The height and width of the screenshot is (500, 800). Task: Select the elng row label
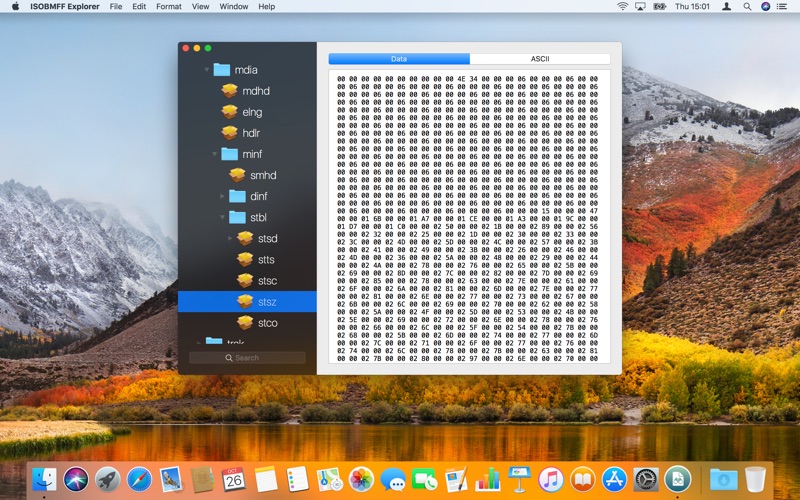[252, 112]
